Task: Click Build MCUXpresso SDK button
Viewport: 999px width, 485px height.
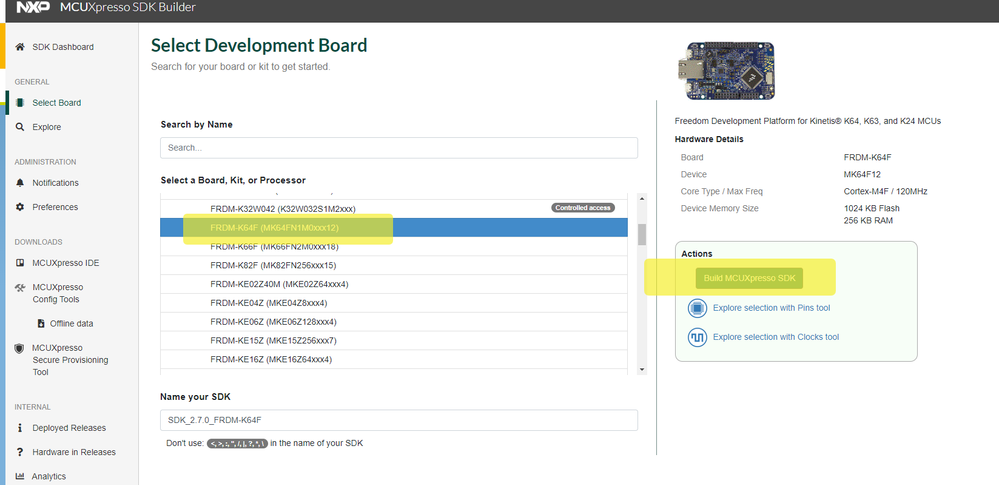Action: click(749, 279)
